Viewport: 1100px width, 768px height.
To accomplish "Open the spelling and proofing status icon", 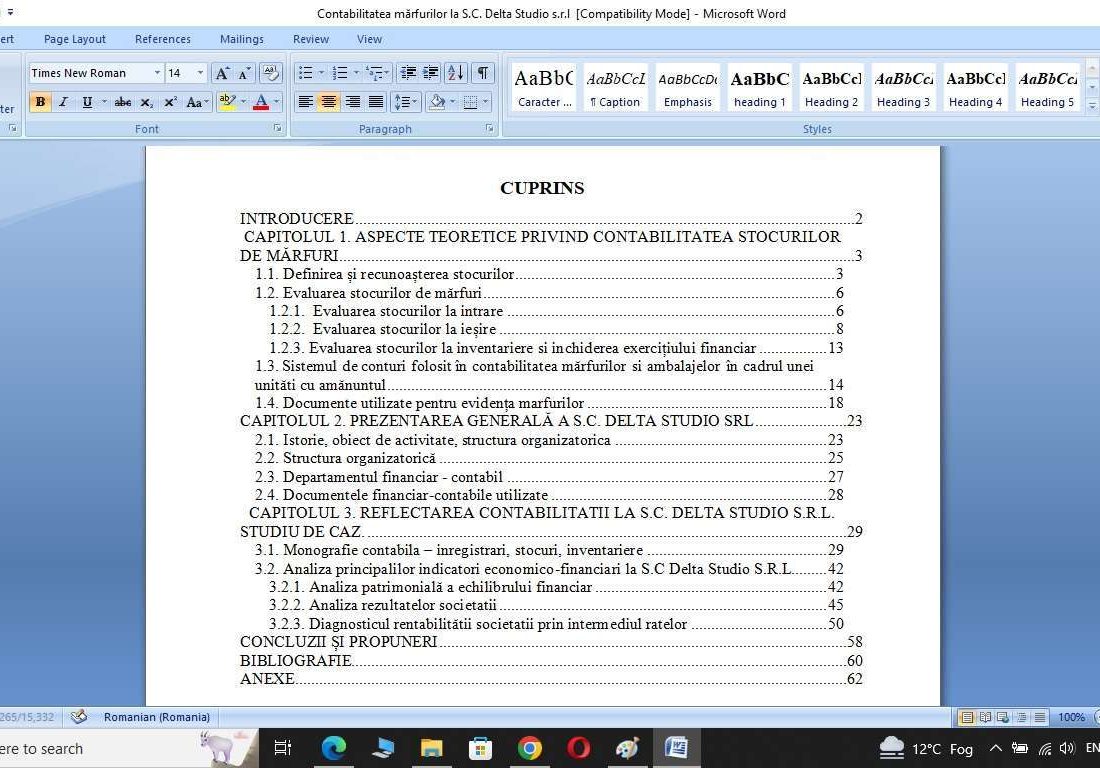I will 79,717.
